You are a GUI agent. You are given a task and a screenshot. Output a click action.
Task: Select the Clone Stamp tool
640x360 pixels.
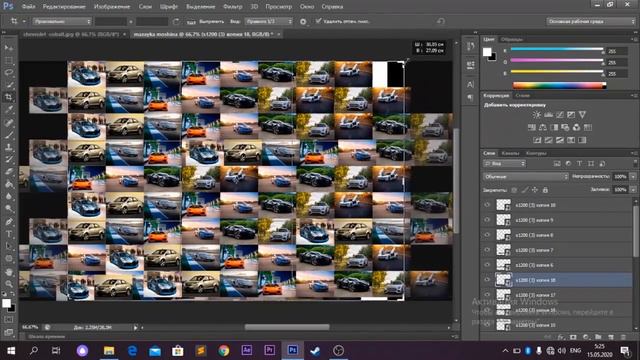click(x=9, y=147)
